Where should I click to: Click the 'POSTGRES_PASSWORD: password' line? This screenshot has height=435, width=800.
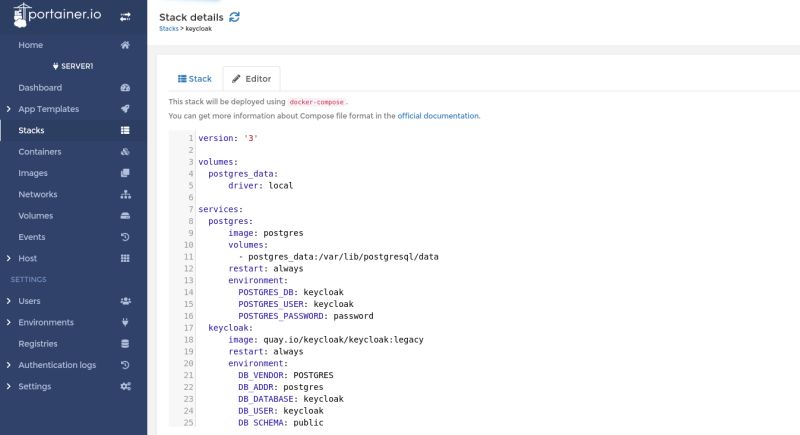pyautogui.click(x=306, y=316)
